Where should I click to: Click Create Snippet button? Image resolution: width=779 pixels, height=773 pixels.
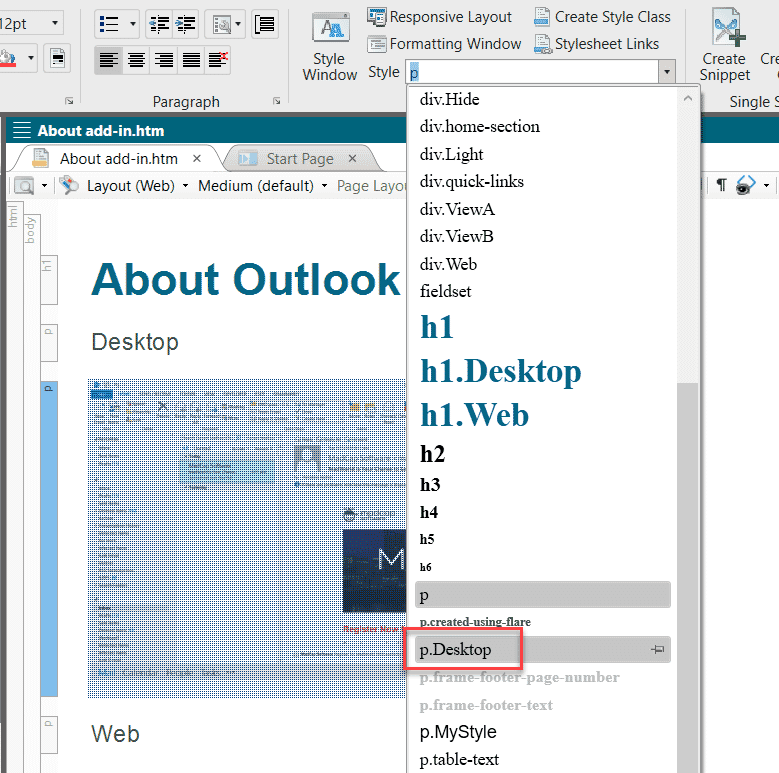[x=725, y=46]
